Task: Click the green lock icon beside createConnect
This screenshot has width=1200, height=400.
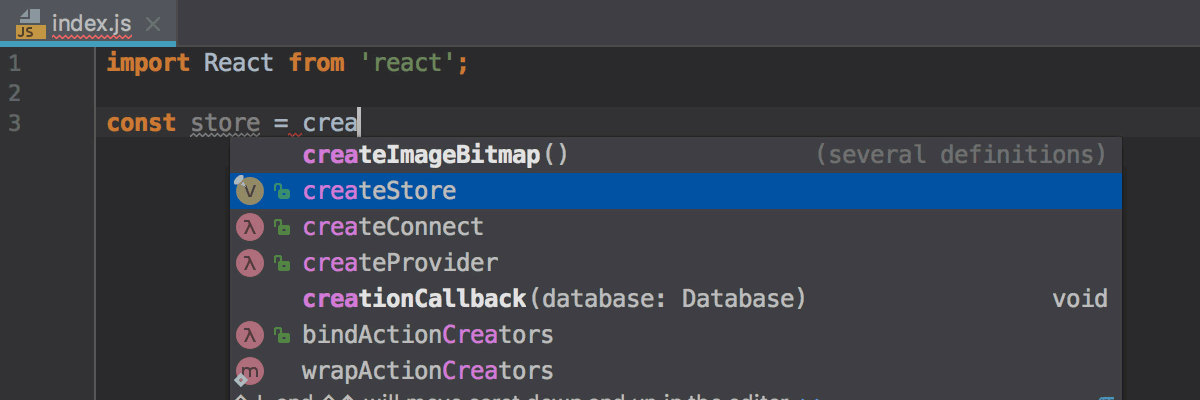Action: click(x=282, y=228)
